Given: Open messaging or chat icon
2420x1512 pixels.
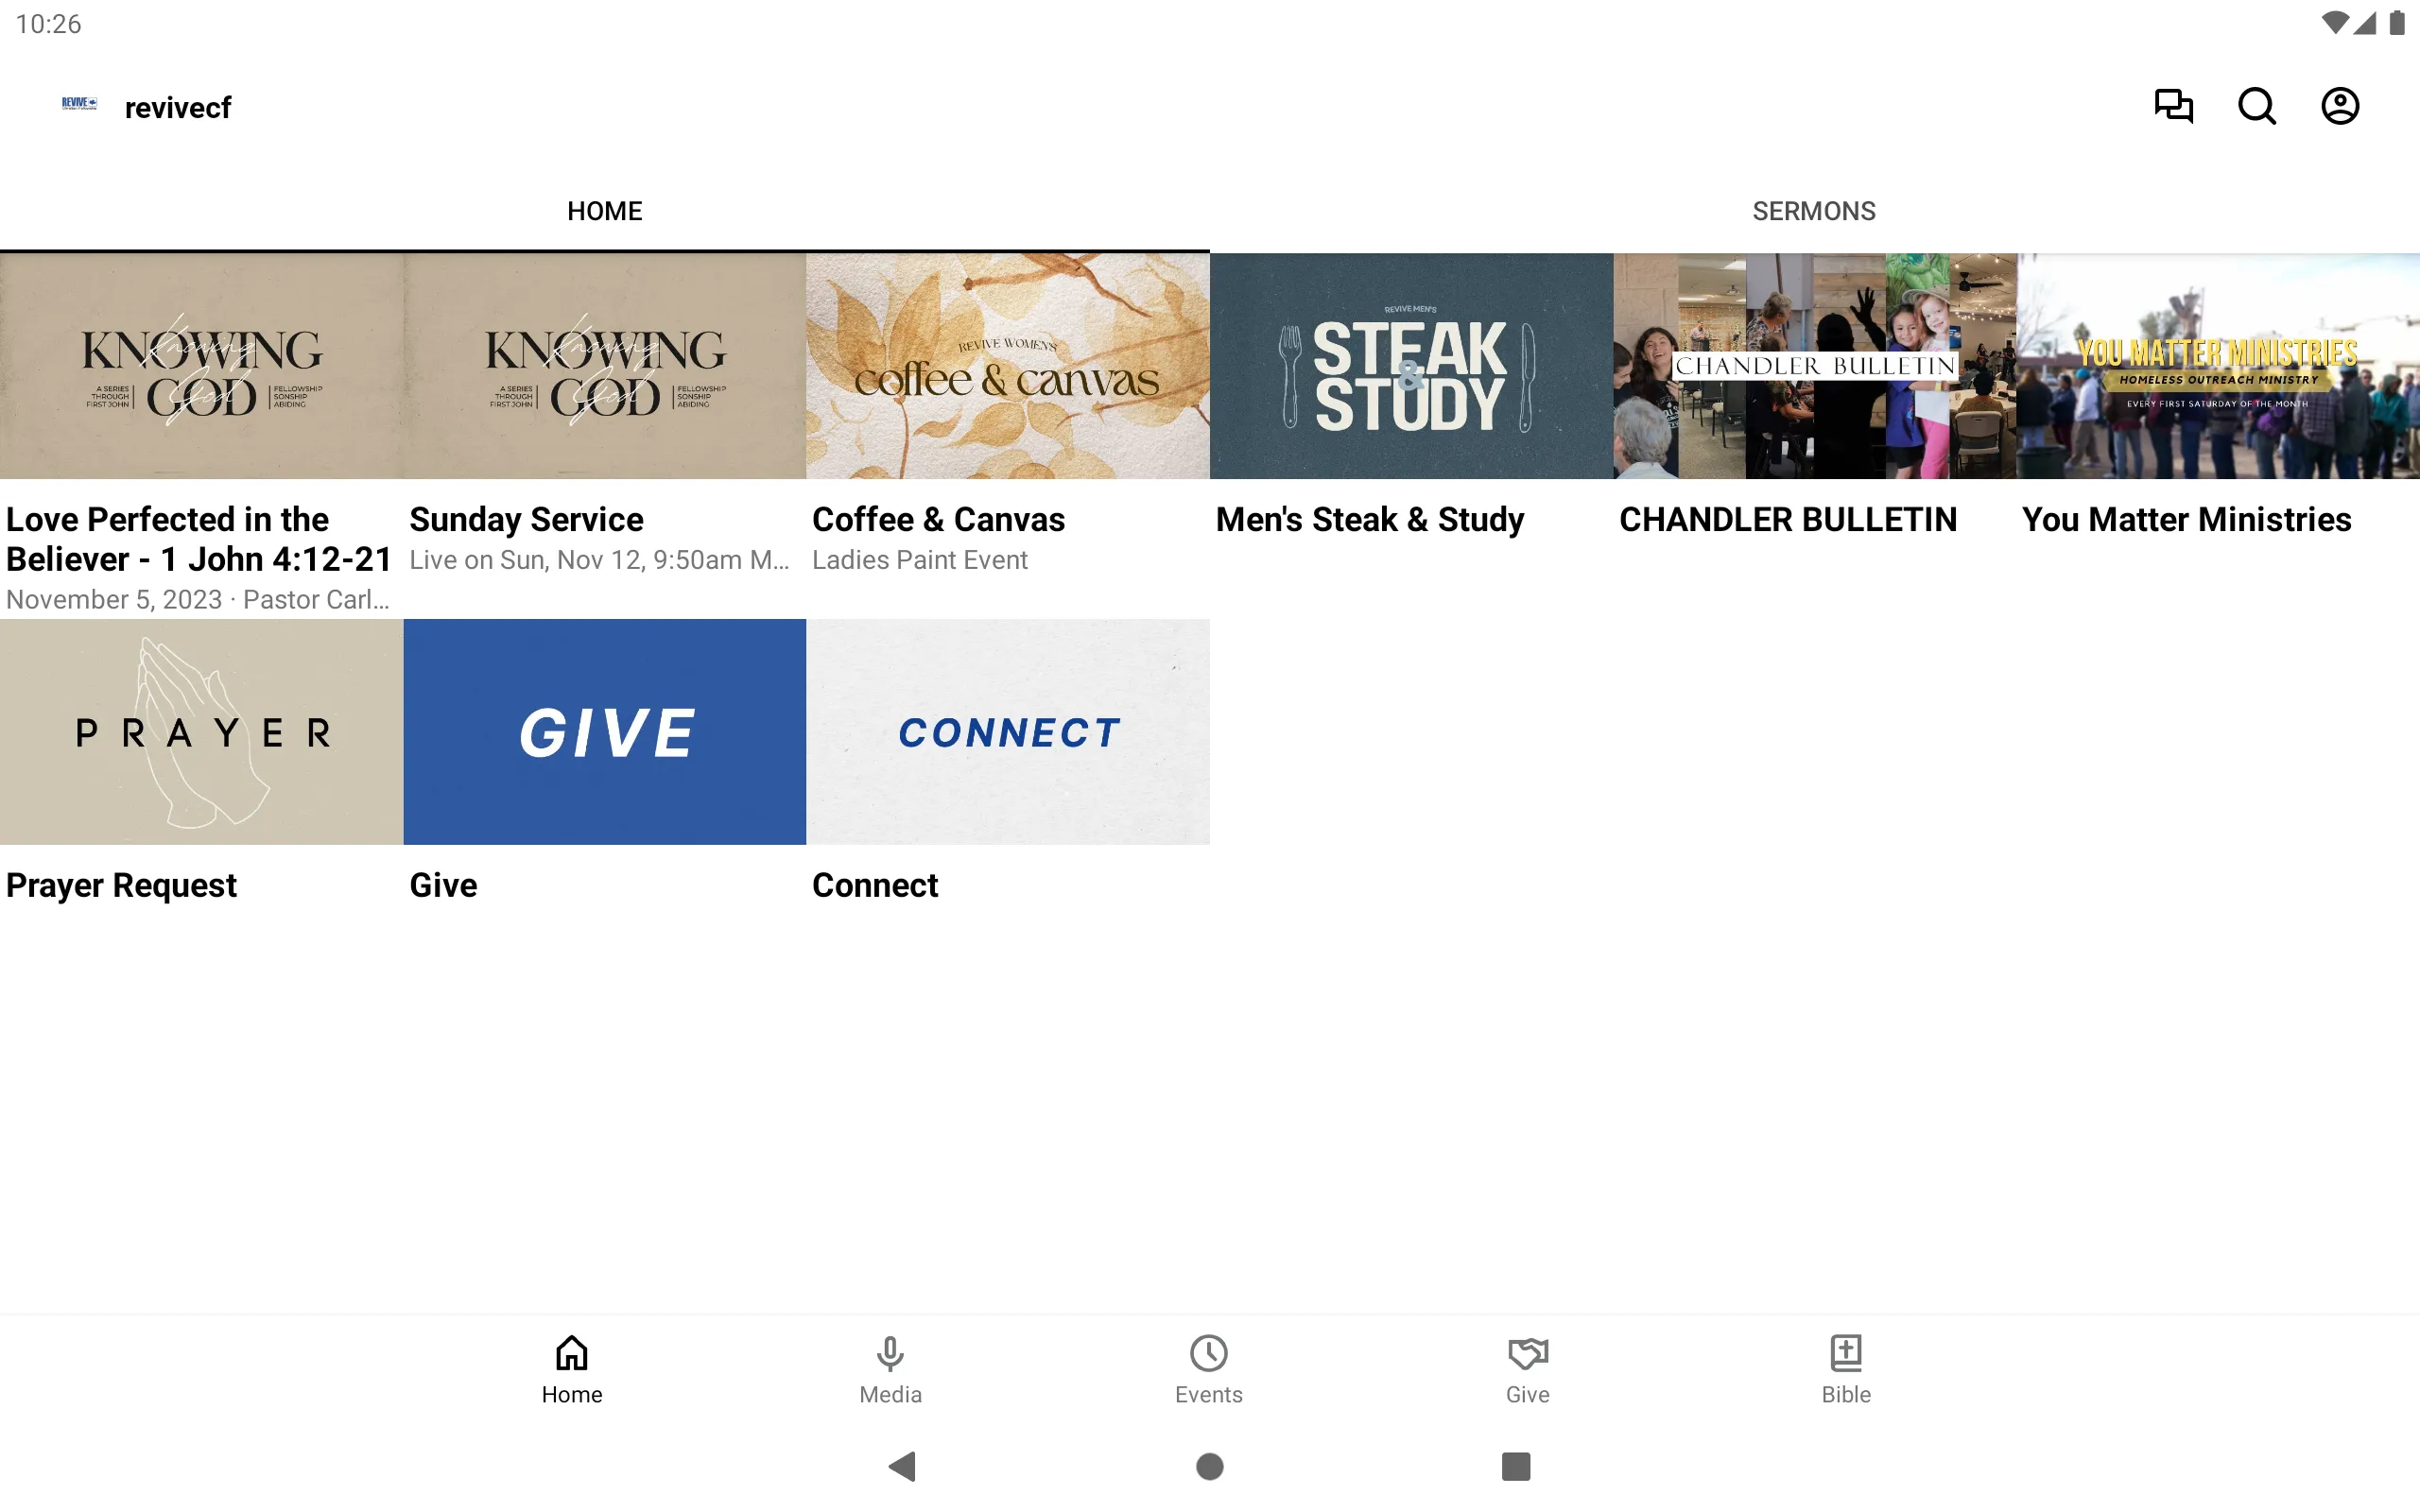Looking at the screenshot, I should [2174, 106].
